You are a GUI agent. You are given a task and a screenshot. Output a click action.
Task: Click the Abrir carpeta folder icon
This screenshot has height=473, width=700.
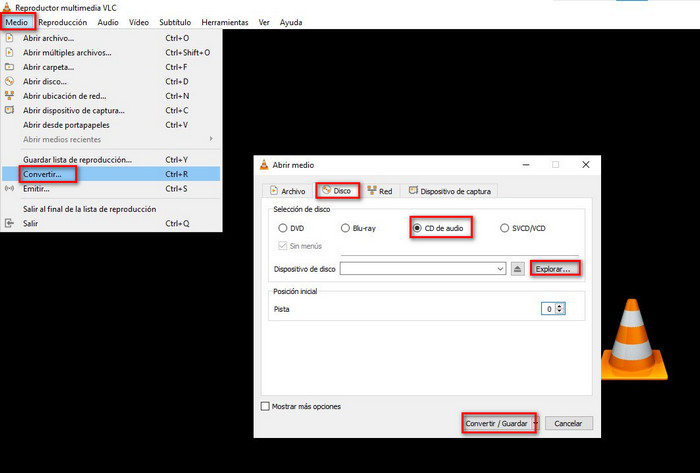click(9, 67)
